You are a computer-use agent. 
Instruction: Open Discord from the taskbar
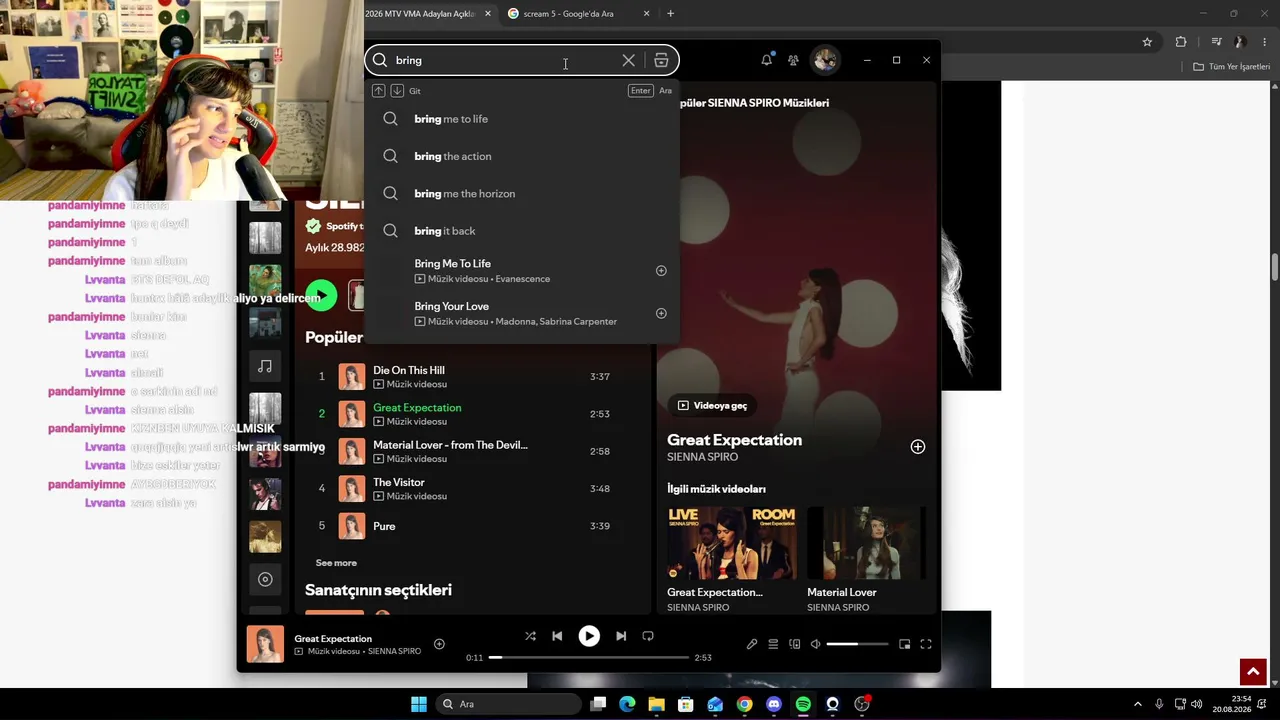pos(773,704)
